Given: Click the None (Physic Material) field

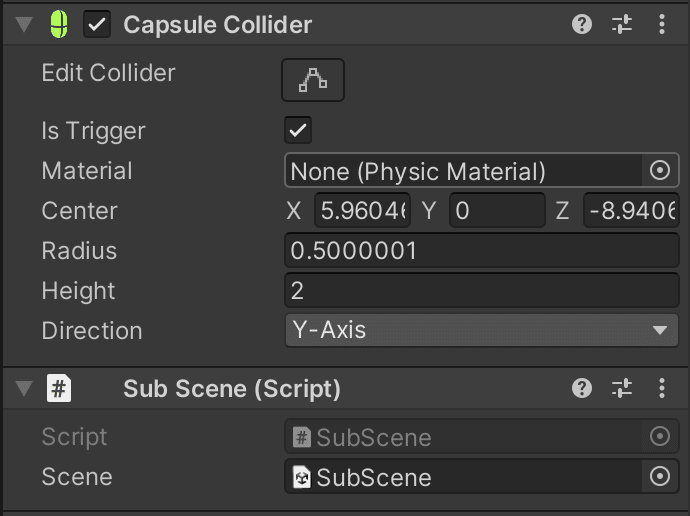Looking at the screenshot, I should (x=463, y=171).
